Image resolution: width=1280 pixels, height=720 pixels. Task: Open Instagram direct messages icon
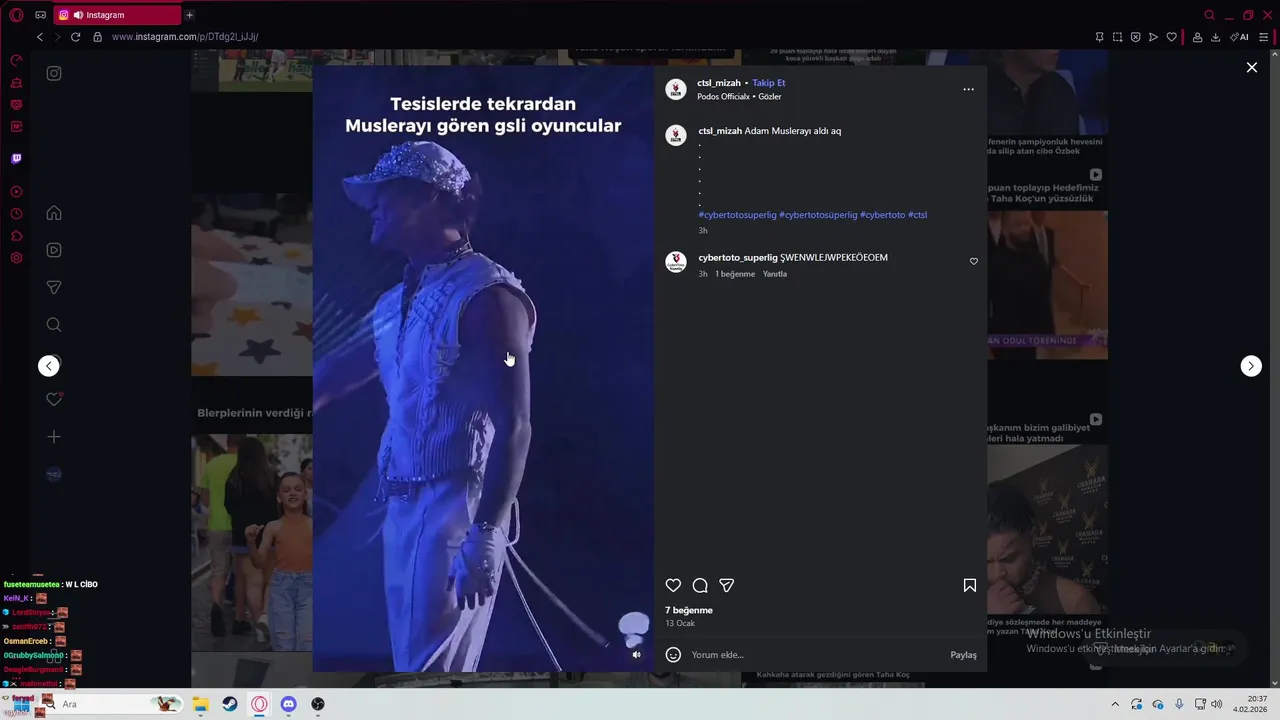tap(54, 287)
